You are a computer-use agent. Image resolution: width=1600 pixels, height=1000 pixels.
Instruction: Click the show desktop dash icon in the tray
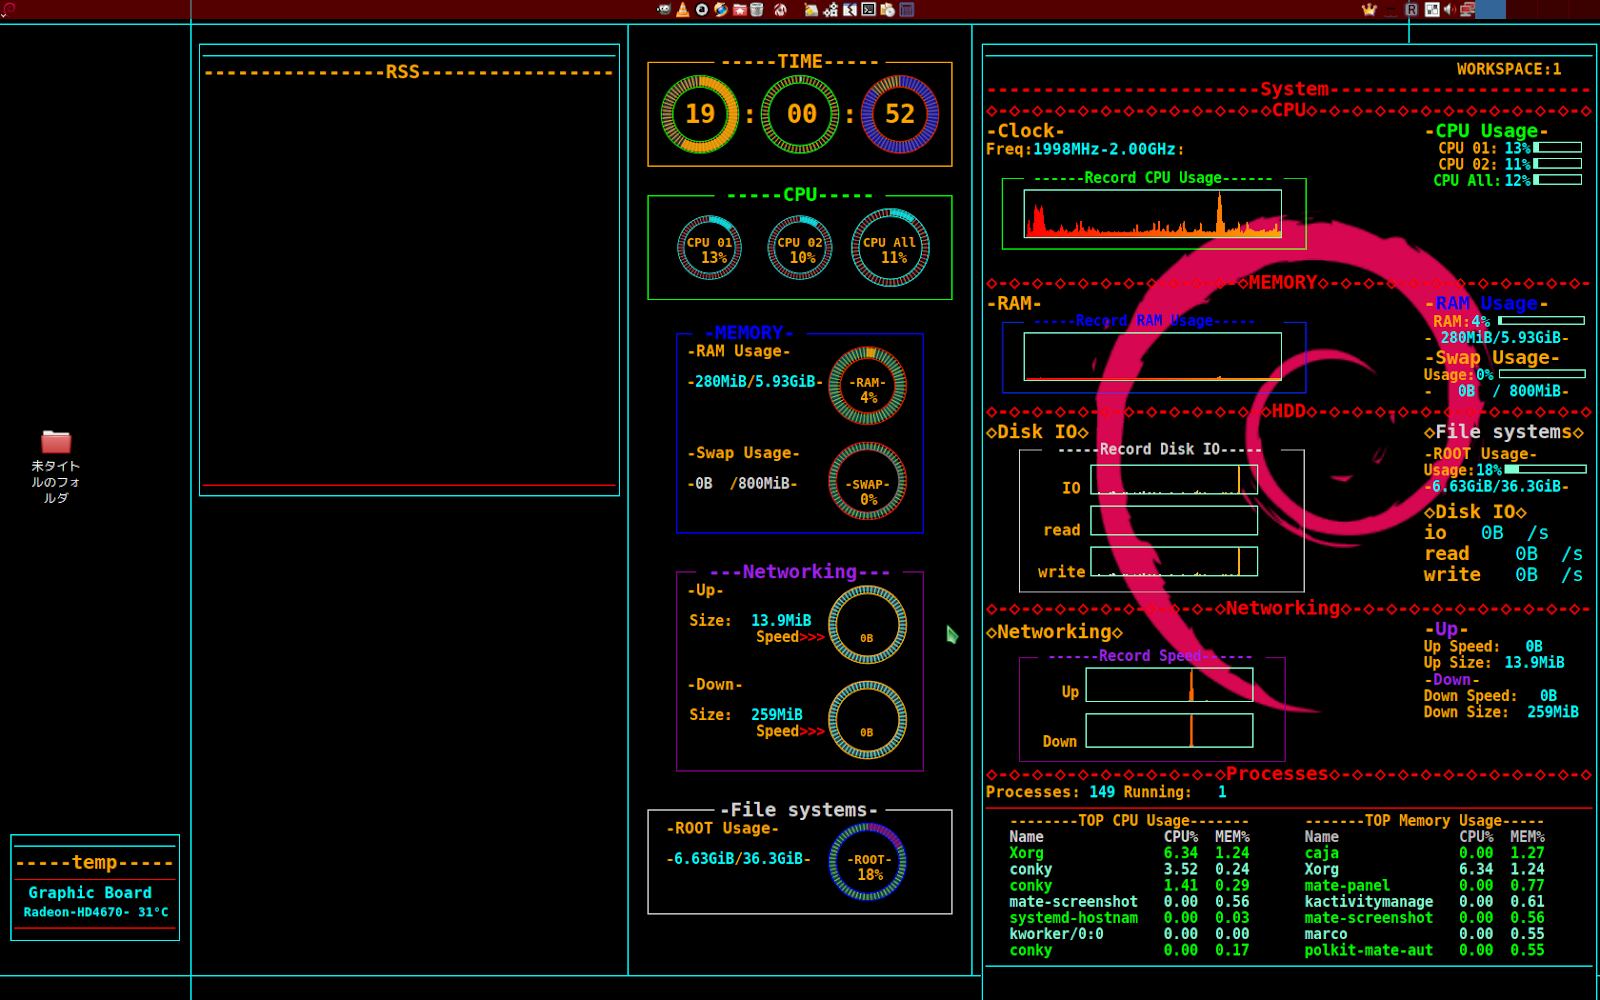click(1391, 9)
